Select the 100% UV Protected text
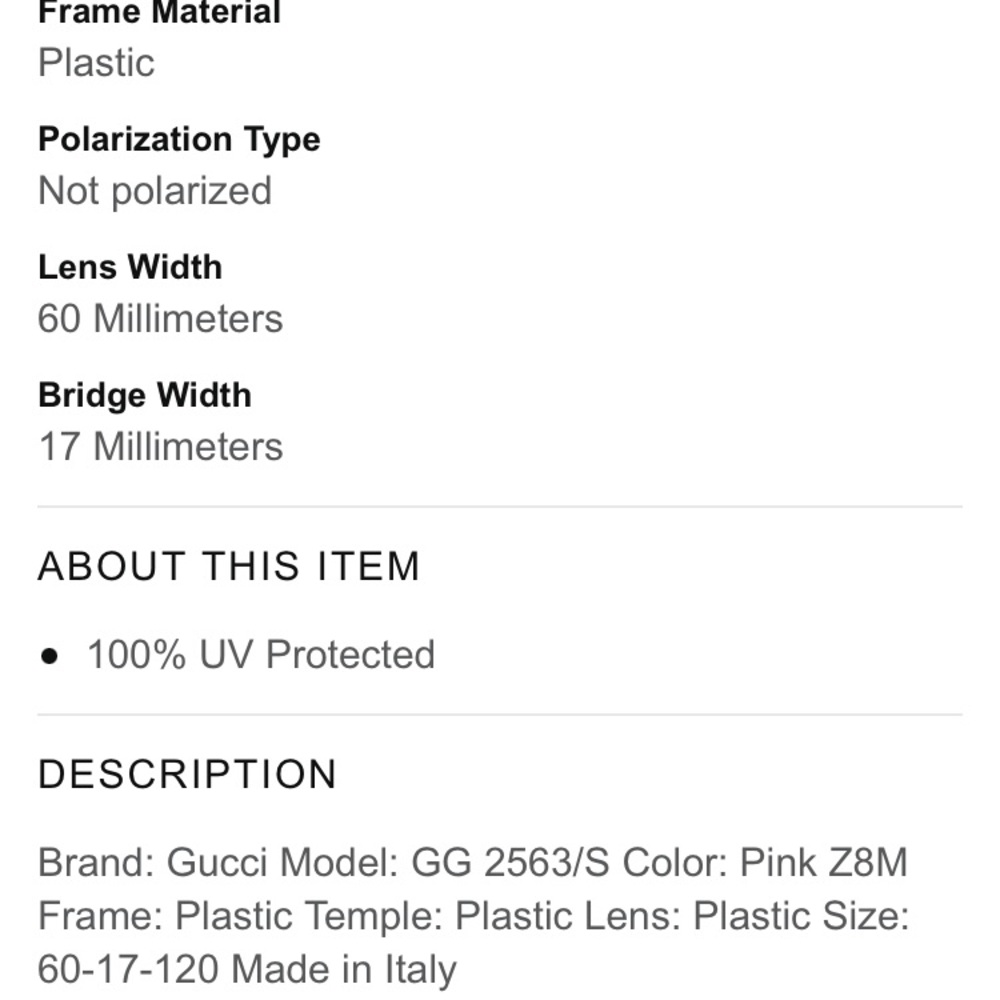Image resolution: width=1000 pixels, height=1000 pixels. pyautogui.click(x=261, y=655)
